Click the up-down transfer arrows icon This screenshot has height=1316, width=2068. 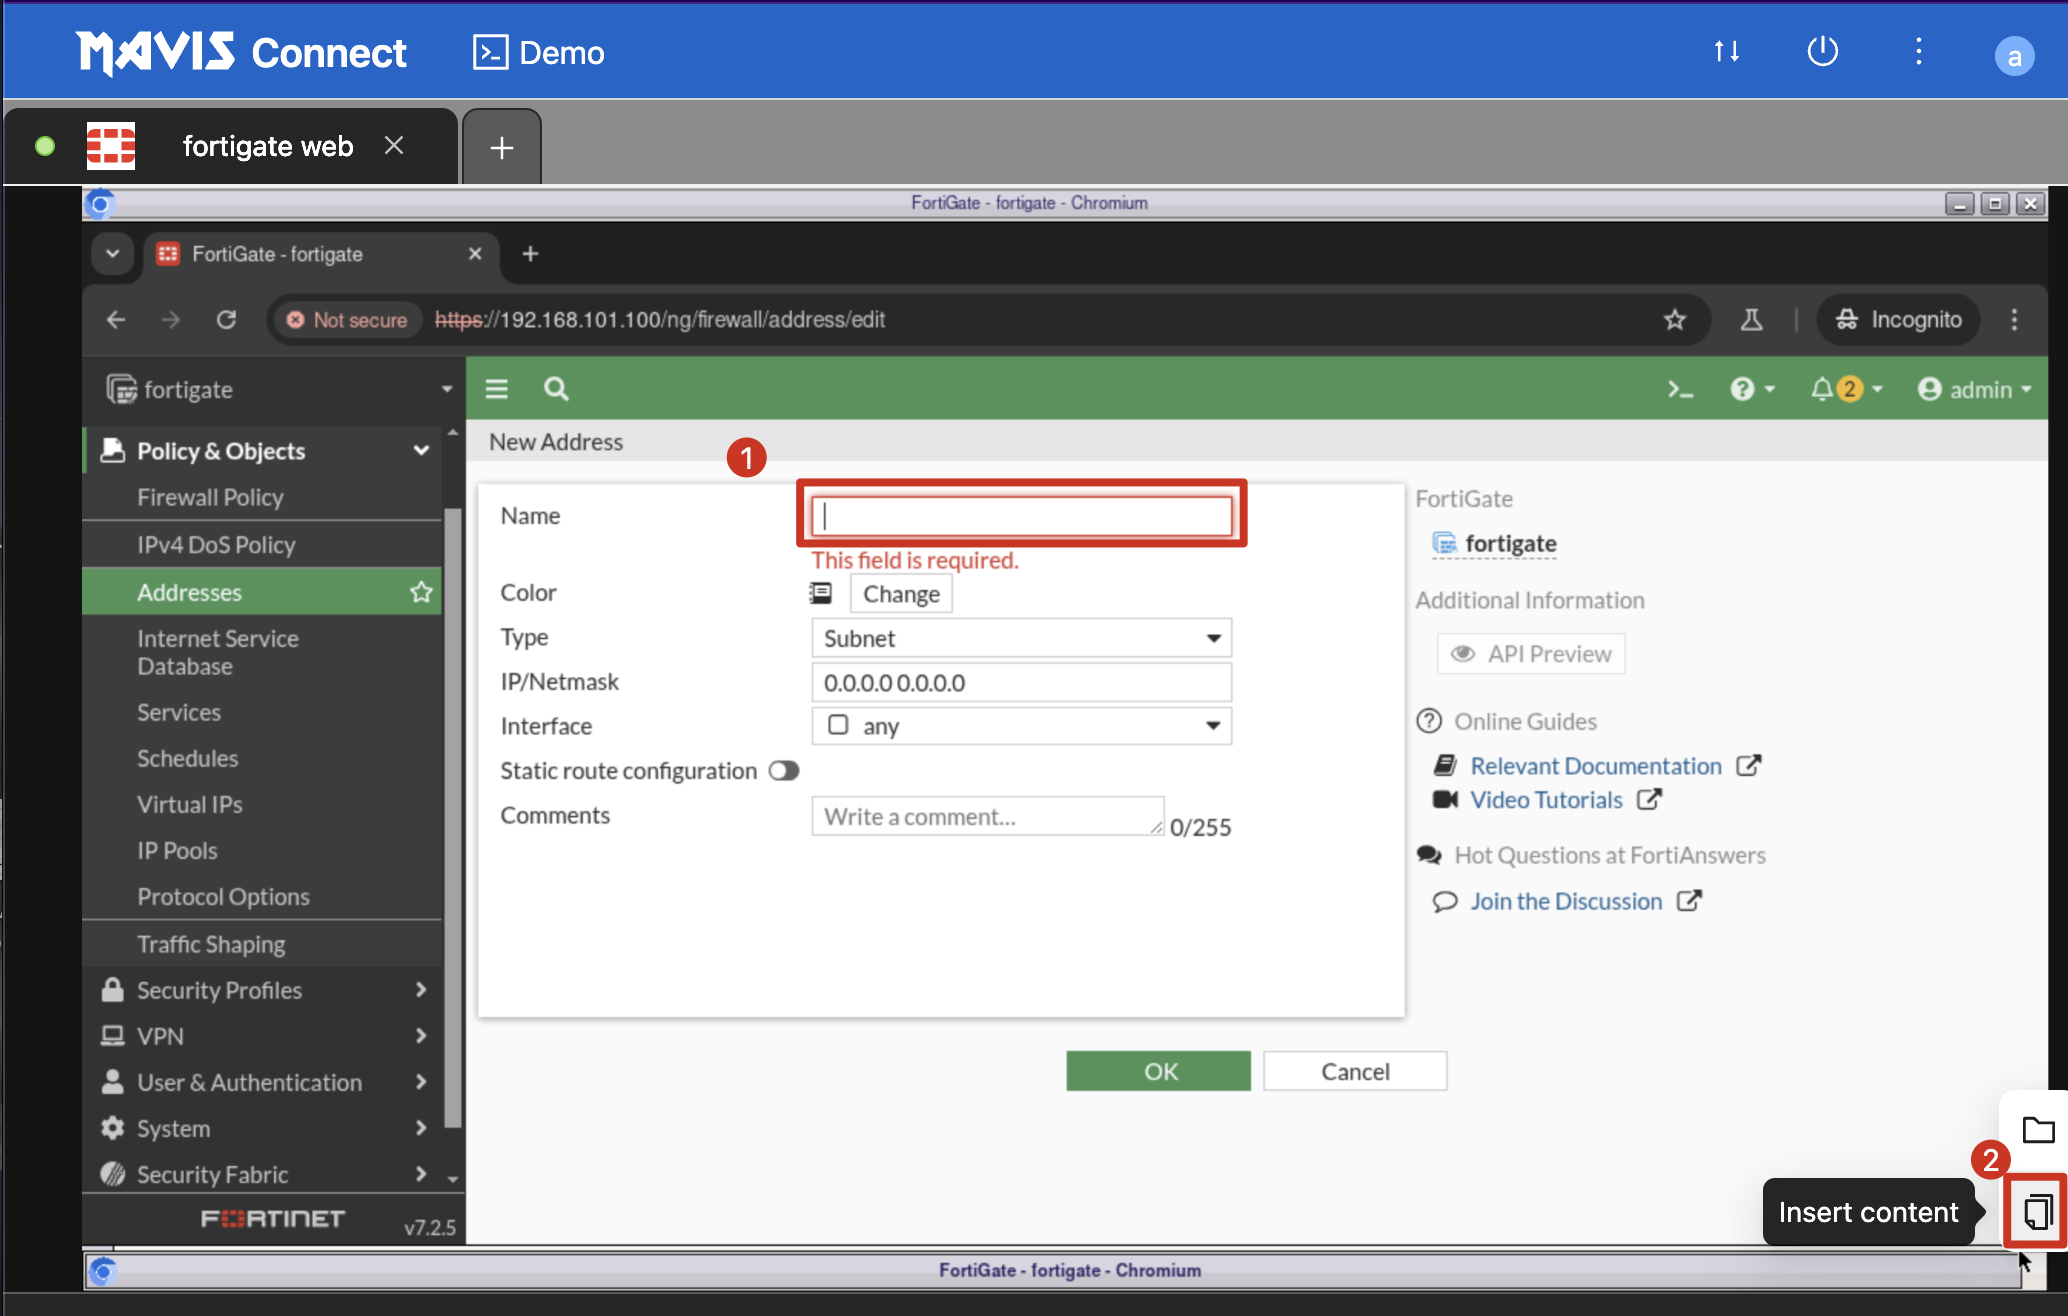point(1727,52)
